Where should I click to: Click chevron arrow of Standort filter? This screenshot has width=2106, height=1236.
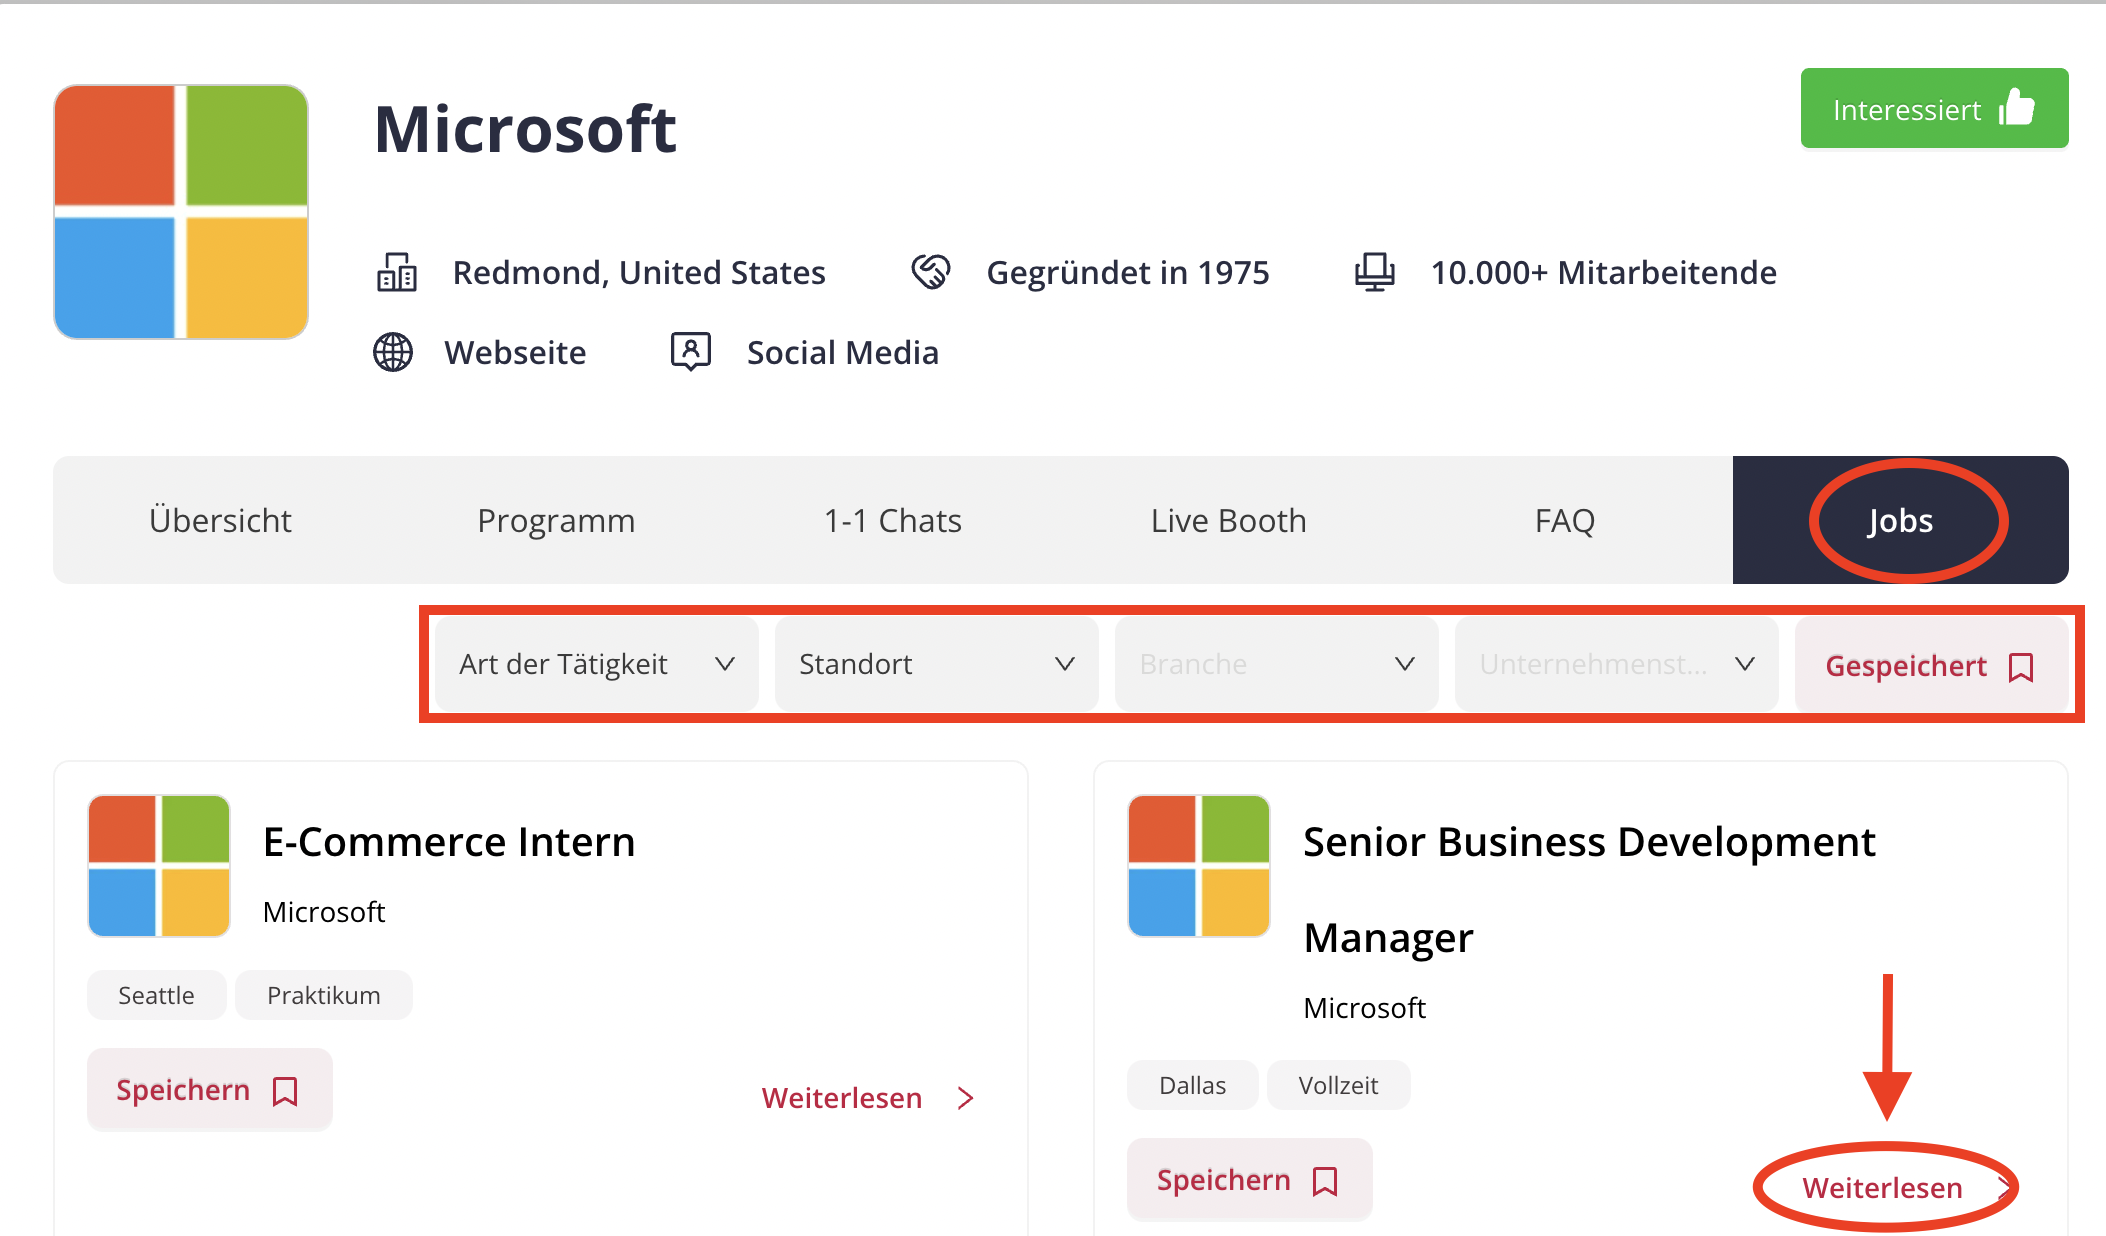tap(1065, 664)
